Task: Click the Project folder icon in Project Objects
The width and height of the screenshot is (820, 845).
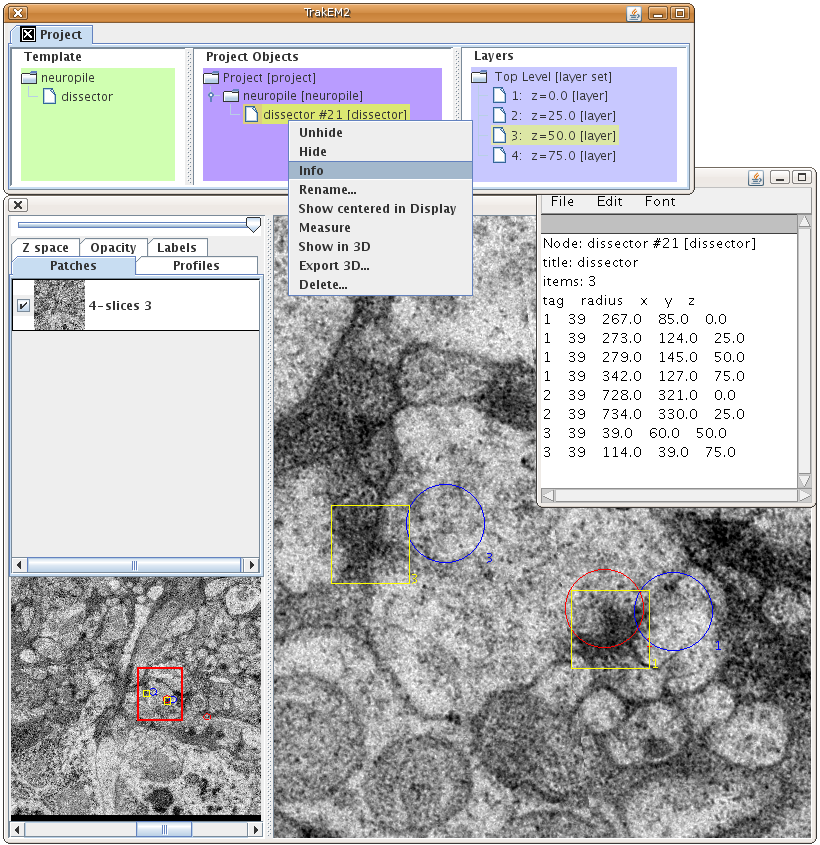Action: [x=211, y=77]
